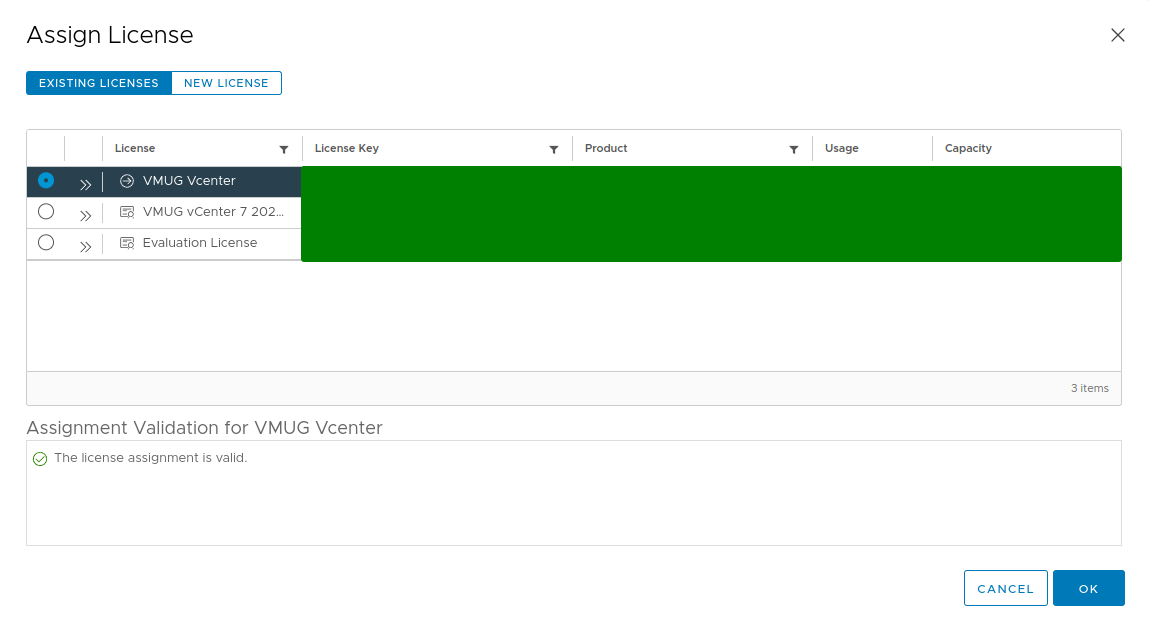Select the VMUG vCenter 7 radio button
Screen dimensions: 1149x627
click(x=45, y=212)
